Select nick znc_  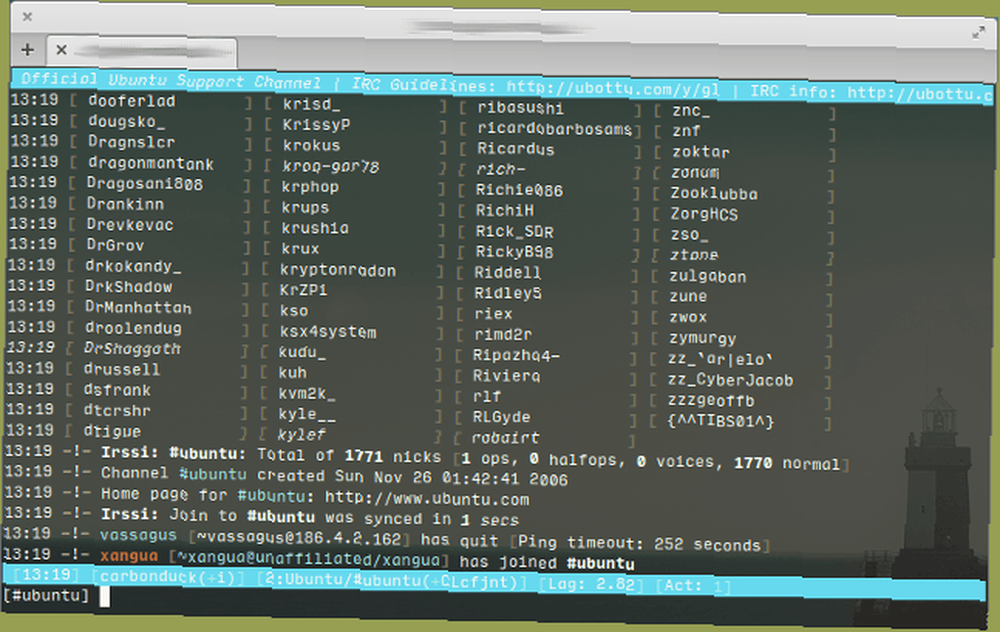click(691, 110)
